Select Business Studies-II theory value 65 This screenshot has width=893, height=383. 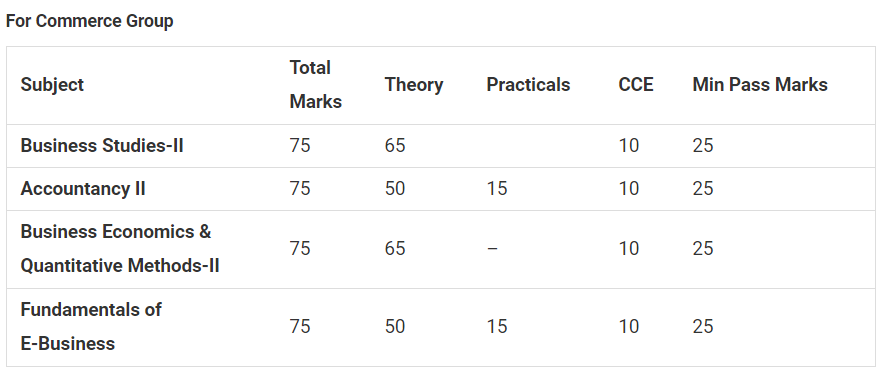(x=395, y=146)
